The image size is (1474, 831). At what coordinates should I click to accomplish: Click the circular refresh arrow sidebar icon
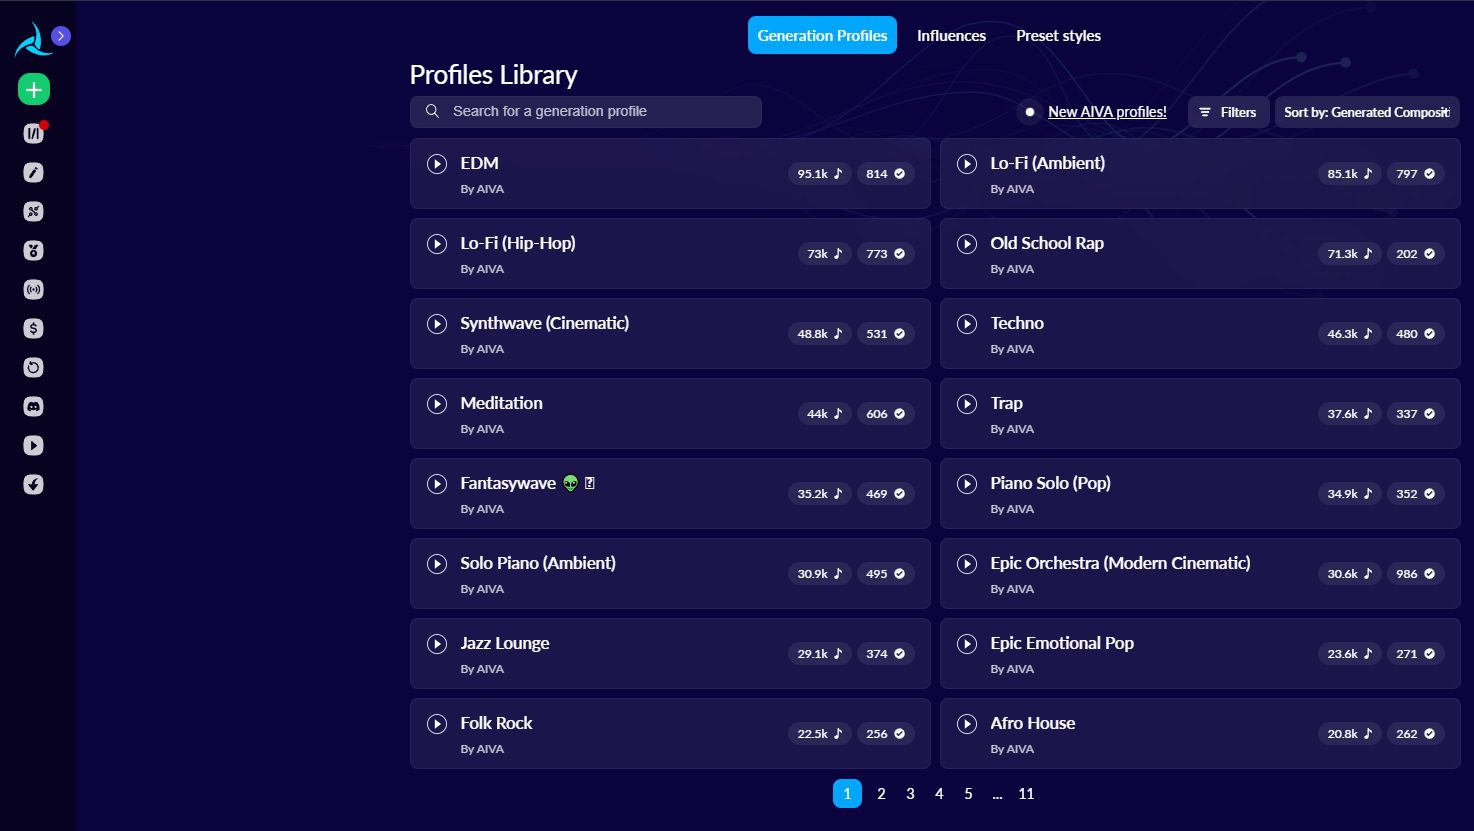[33, 368]
